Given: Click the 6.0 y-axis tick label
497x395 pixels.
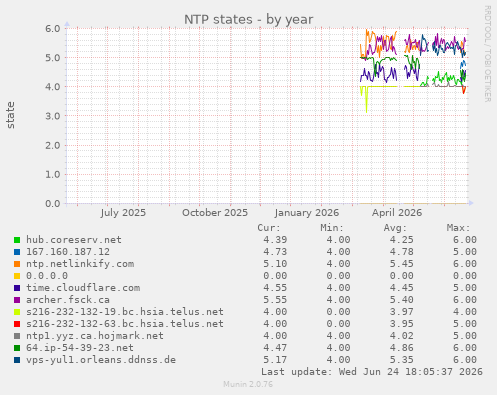Looking at the screenshot, I should pyautogui.click(x=53, y=28).
